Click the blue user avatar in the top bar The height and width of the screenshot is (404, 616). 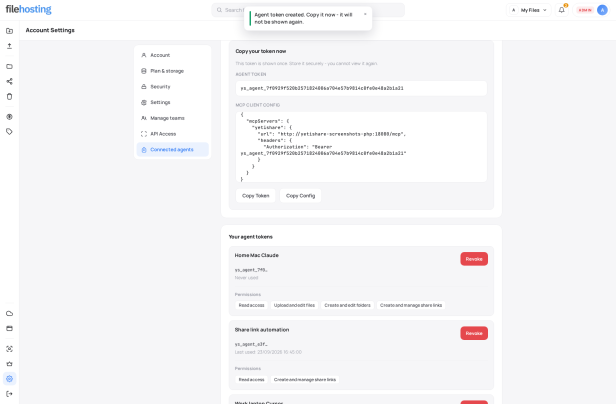click(x=602, y=10)
